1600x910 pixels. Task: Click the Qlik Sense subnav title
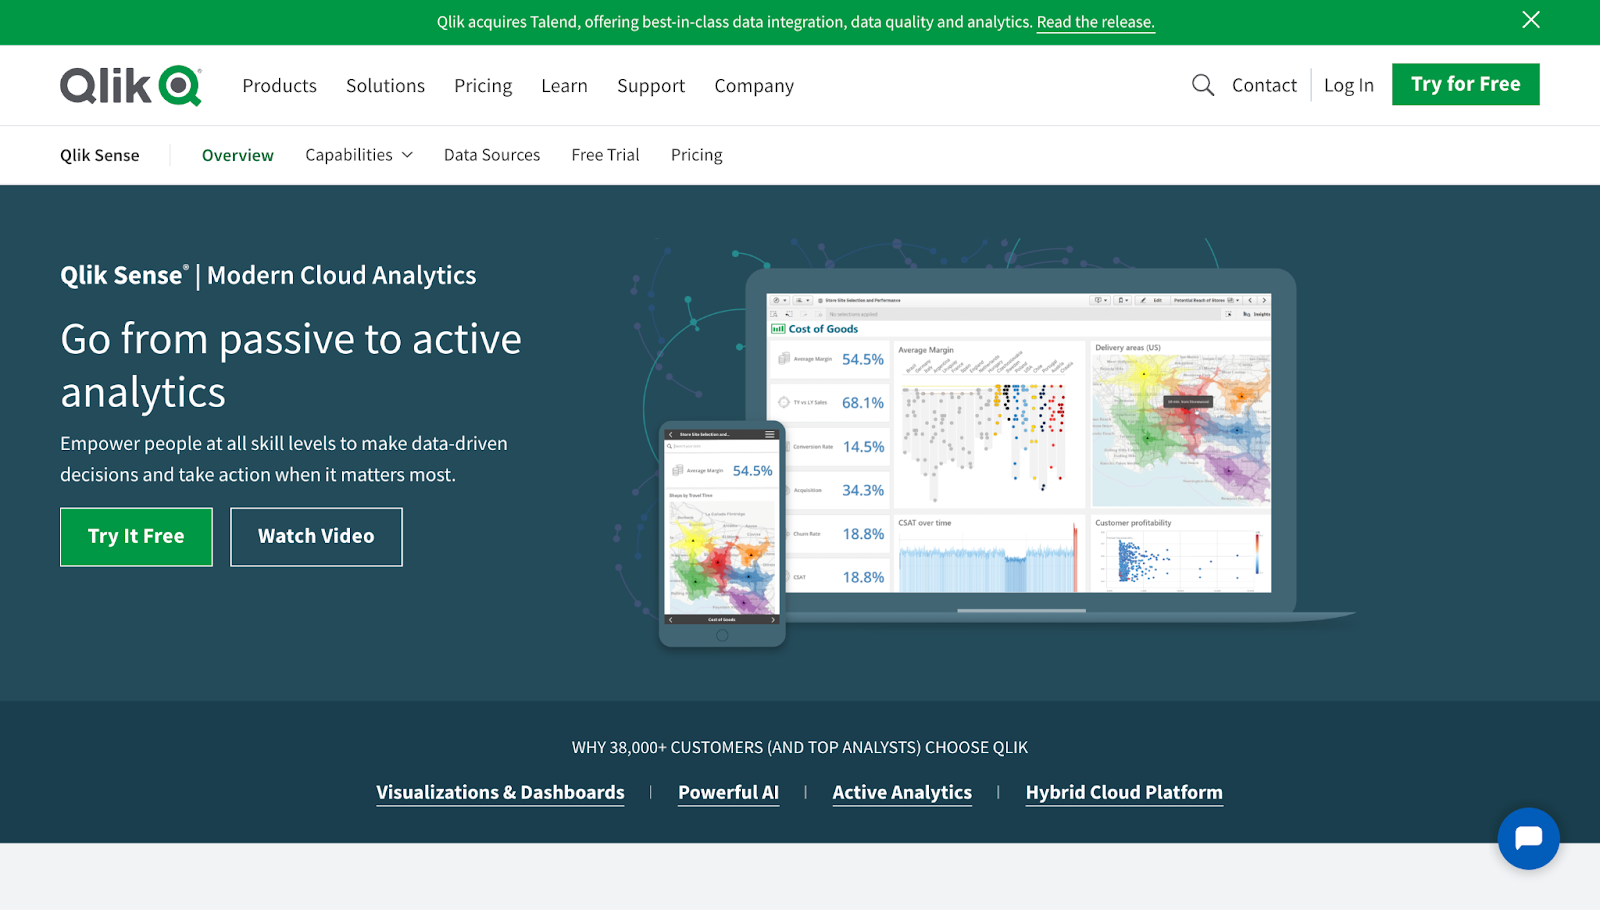[x=100, y=155]
